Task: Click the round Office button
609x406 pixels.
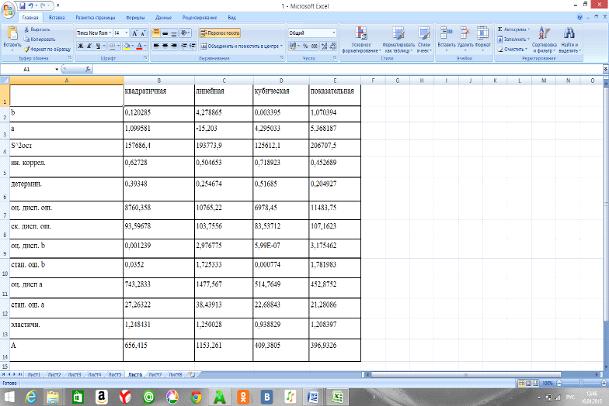Action: [8, 8]
